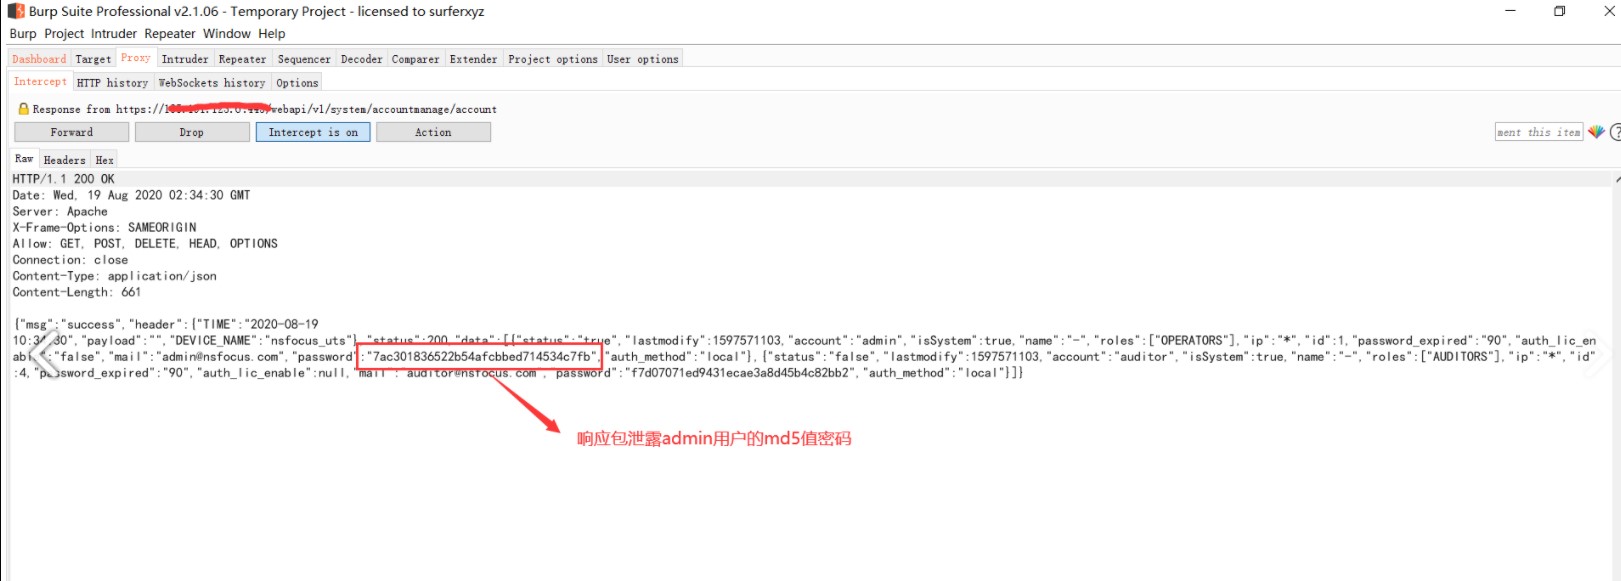Switch to the Target tab
The height and width of the screenshot is (581, 1621).
coord(93,59)
